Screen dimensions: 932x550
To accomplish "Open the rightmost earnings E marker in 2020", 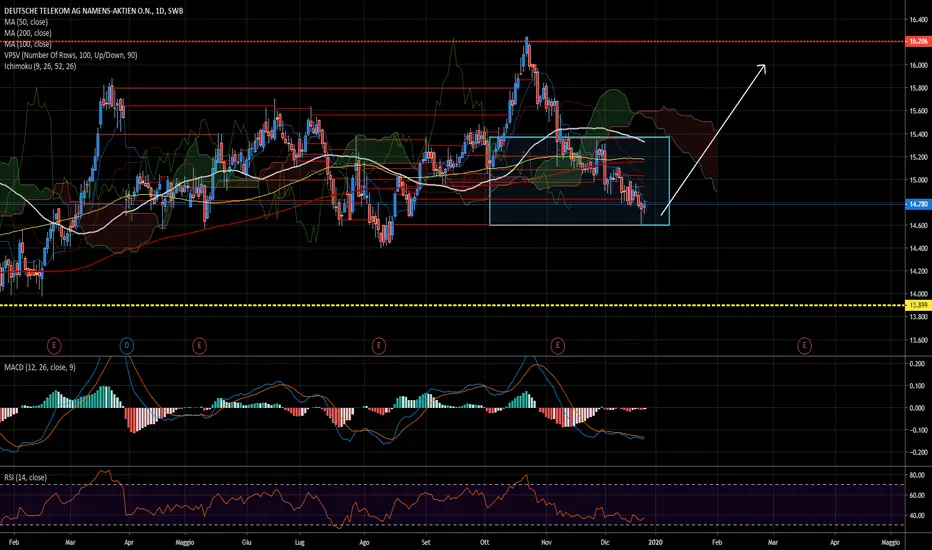I will (x=804, y=345).
